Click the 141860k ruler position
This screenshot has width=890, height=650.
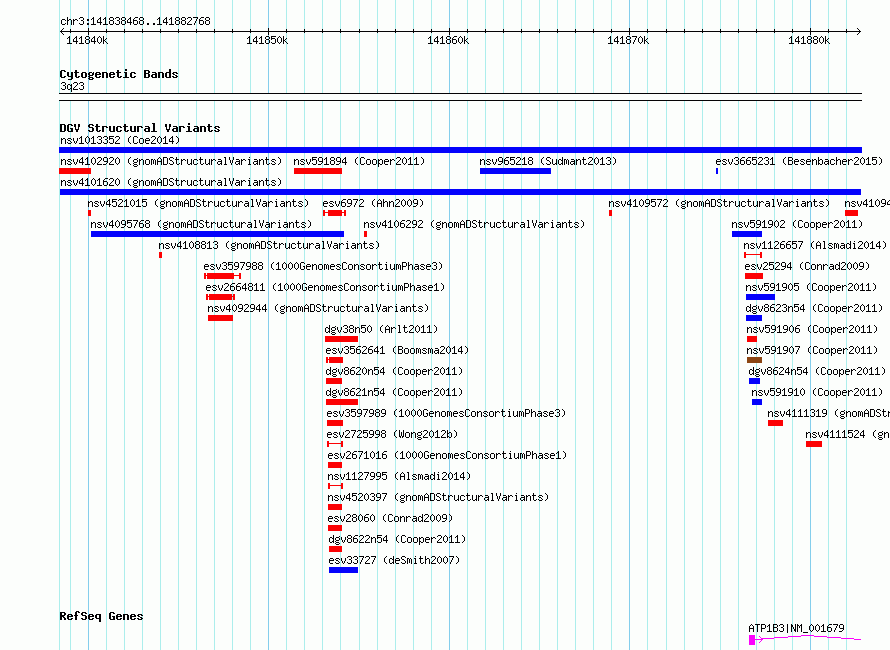448,40
